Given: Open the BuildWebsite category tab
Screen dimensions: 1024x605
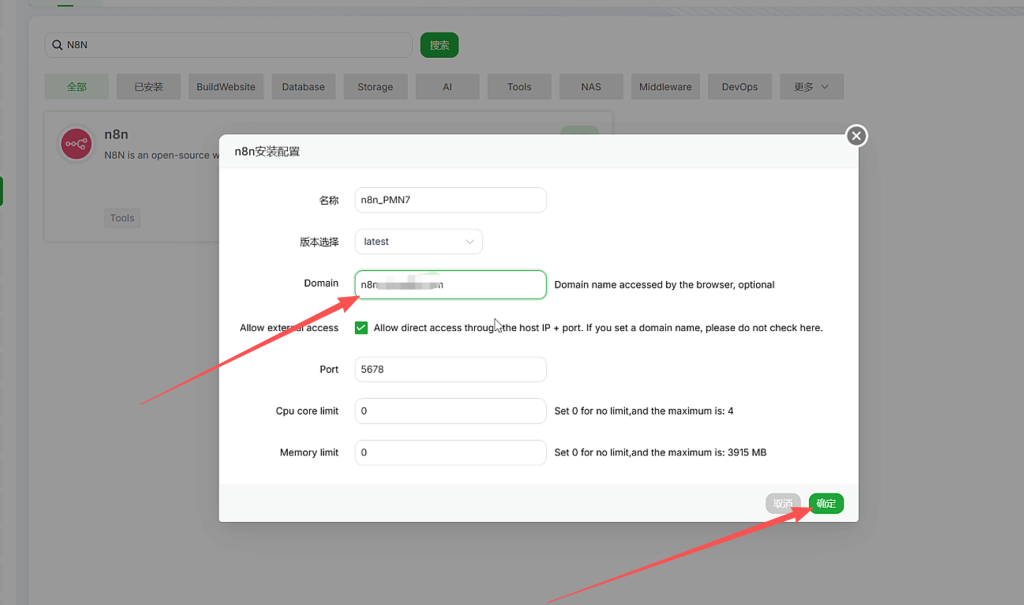Looking at the screenshot, I should pyautogui.click(x=225, y=87).
